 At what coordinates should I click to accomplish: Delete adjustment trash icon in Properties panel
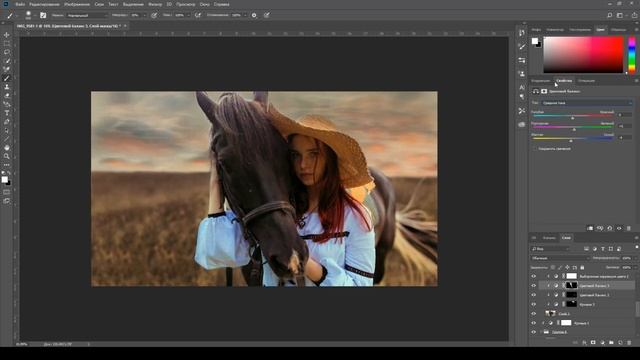click(x=629, y=228)
